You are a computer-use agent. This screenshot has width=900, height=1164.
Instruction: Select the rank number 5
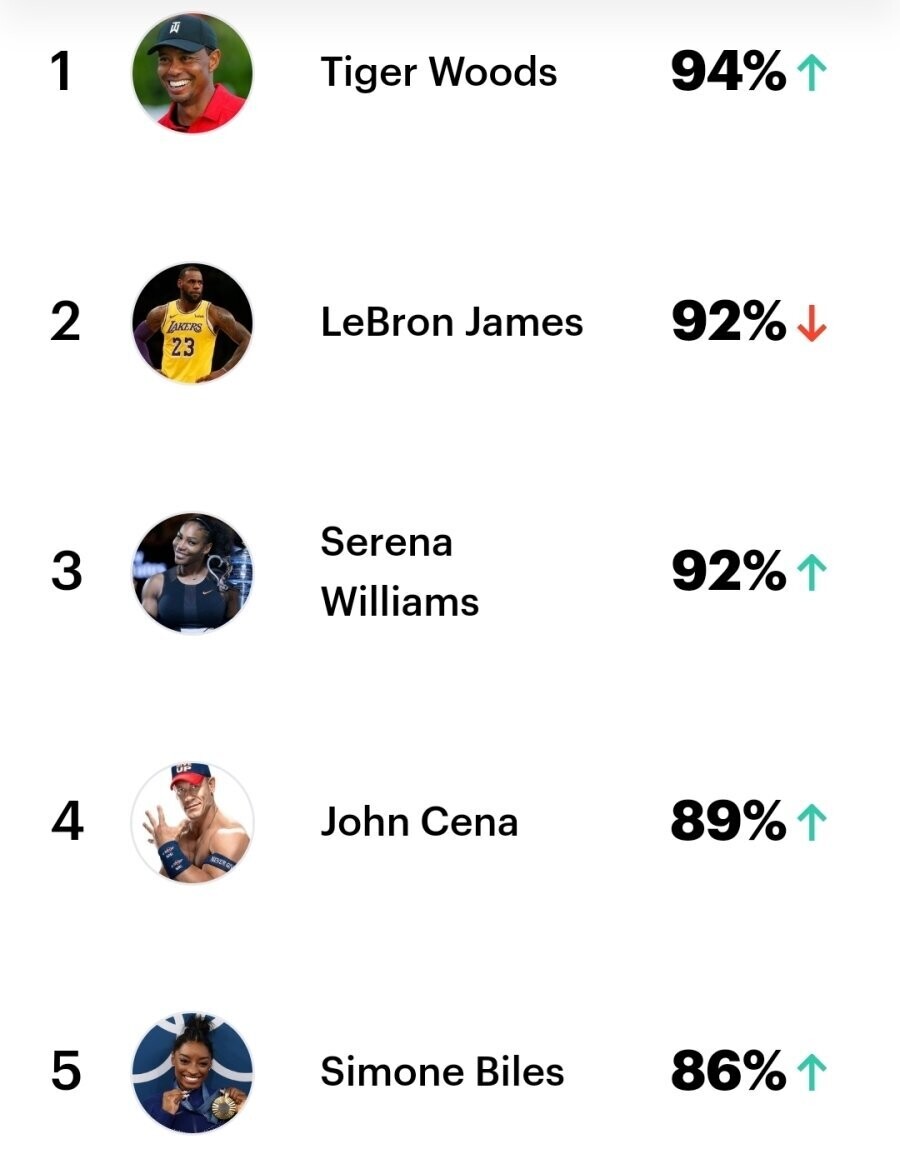[x=65, y=1073]
